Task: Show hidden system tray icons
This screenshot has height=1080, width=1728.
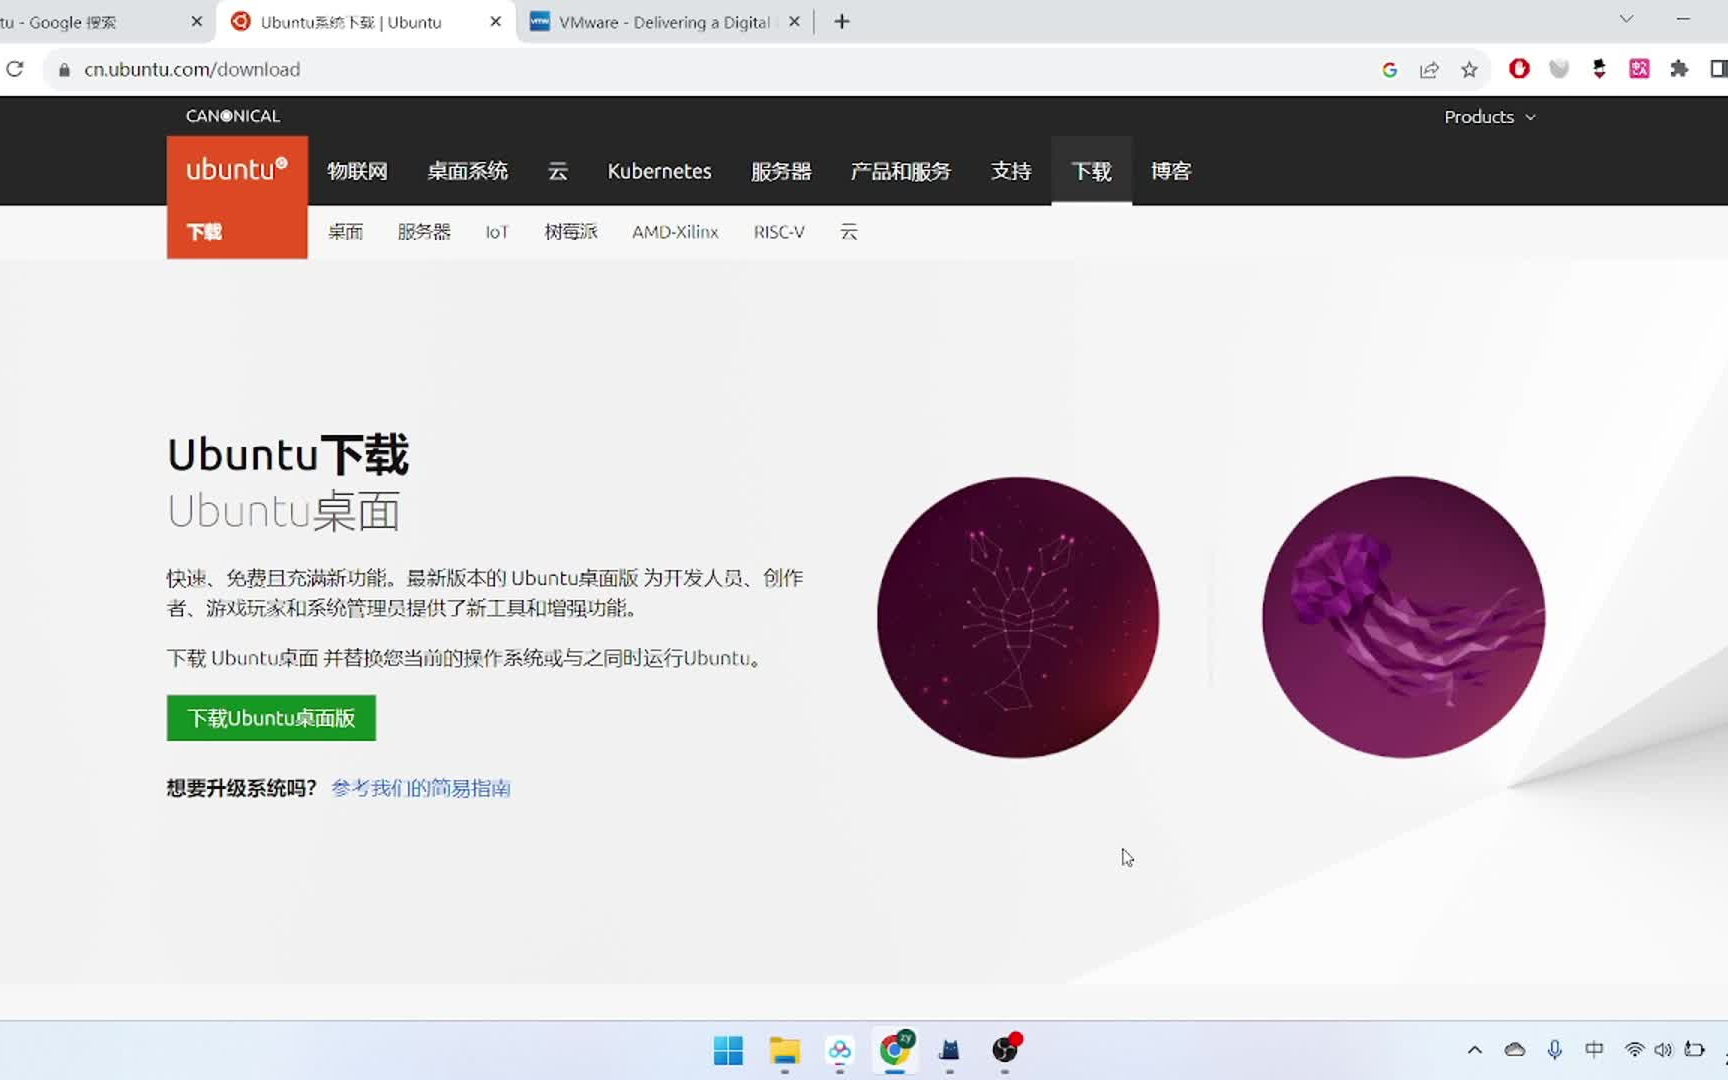Action: point(1474,1050)
